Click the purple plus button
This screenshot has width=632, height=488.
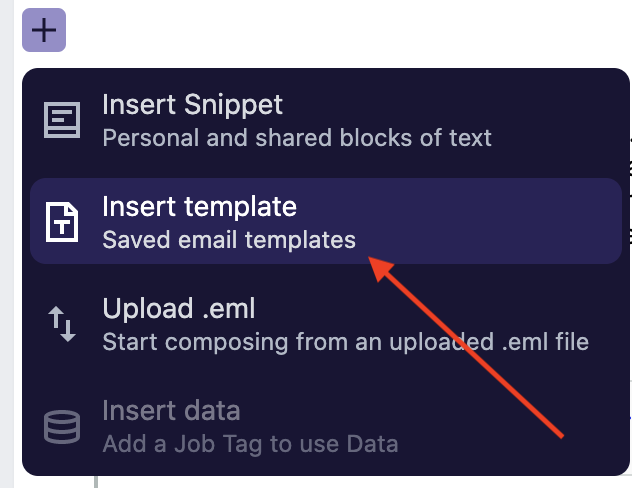click(44, 30)
